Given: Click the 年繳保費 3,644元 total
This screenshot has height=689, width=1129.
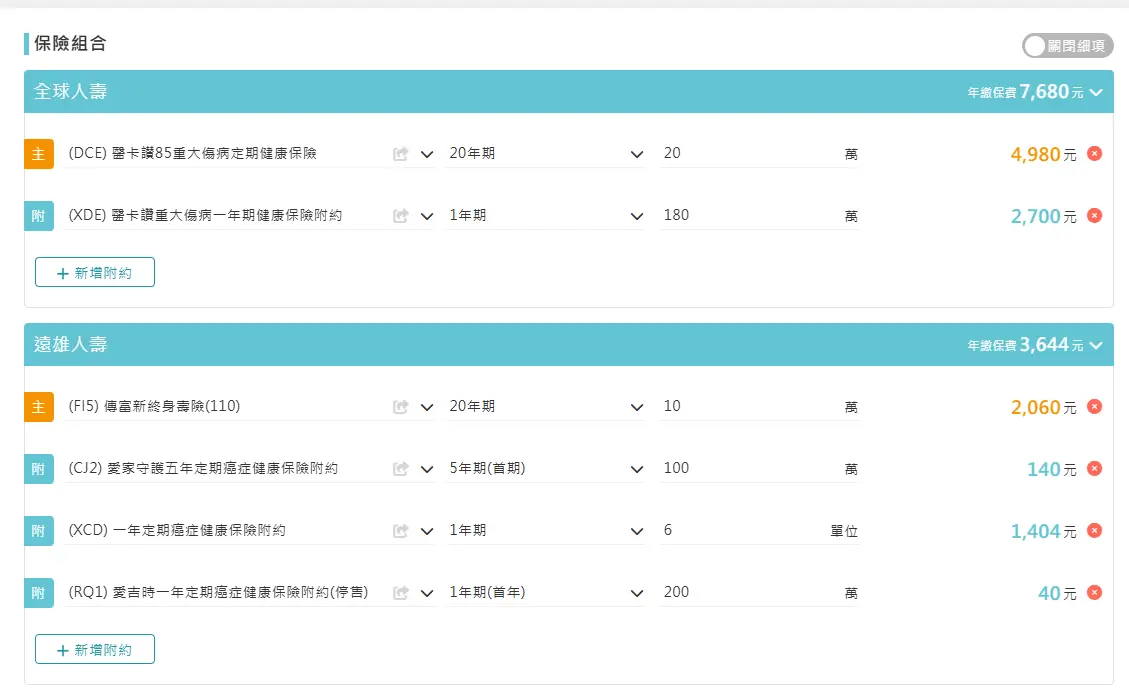Looking at the screenshot, I should point(1025,346).
